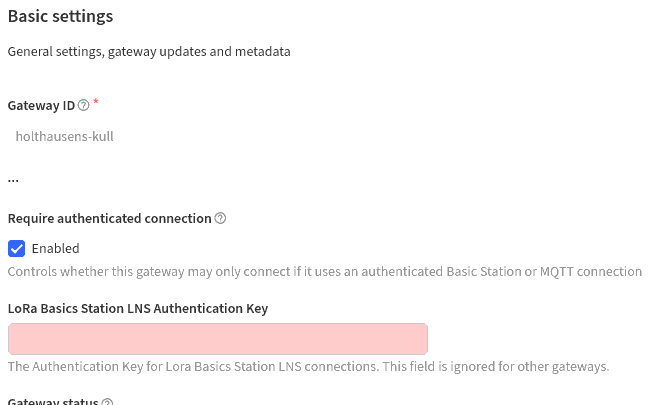The image size is (654, 405).
Task: Click the LoRa Basics Station LNS Authentication Key label
Action: [x=138, y=309]
